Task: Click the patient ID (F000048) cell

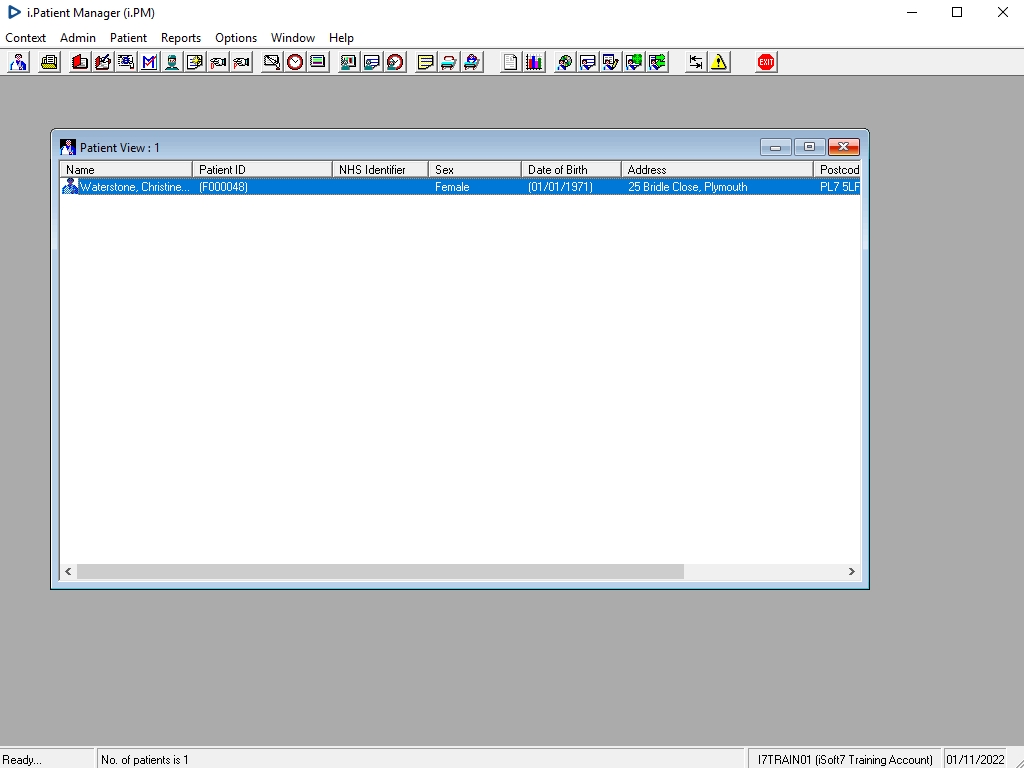Action: 223,187
